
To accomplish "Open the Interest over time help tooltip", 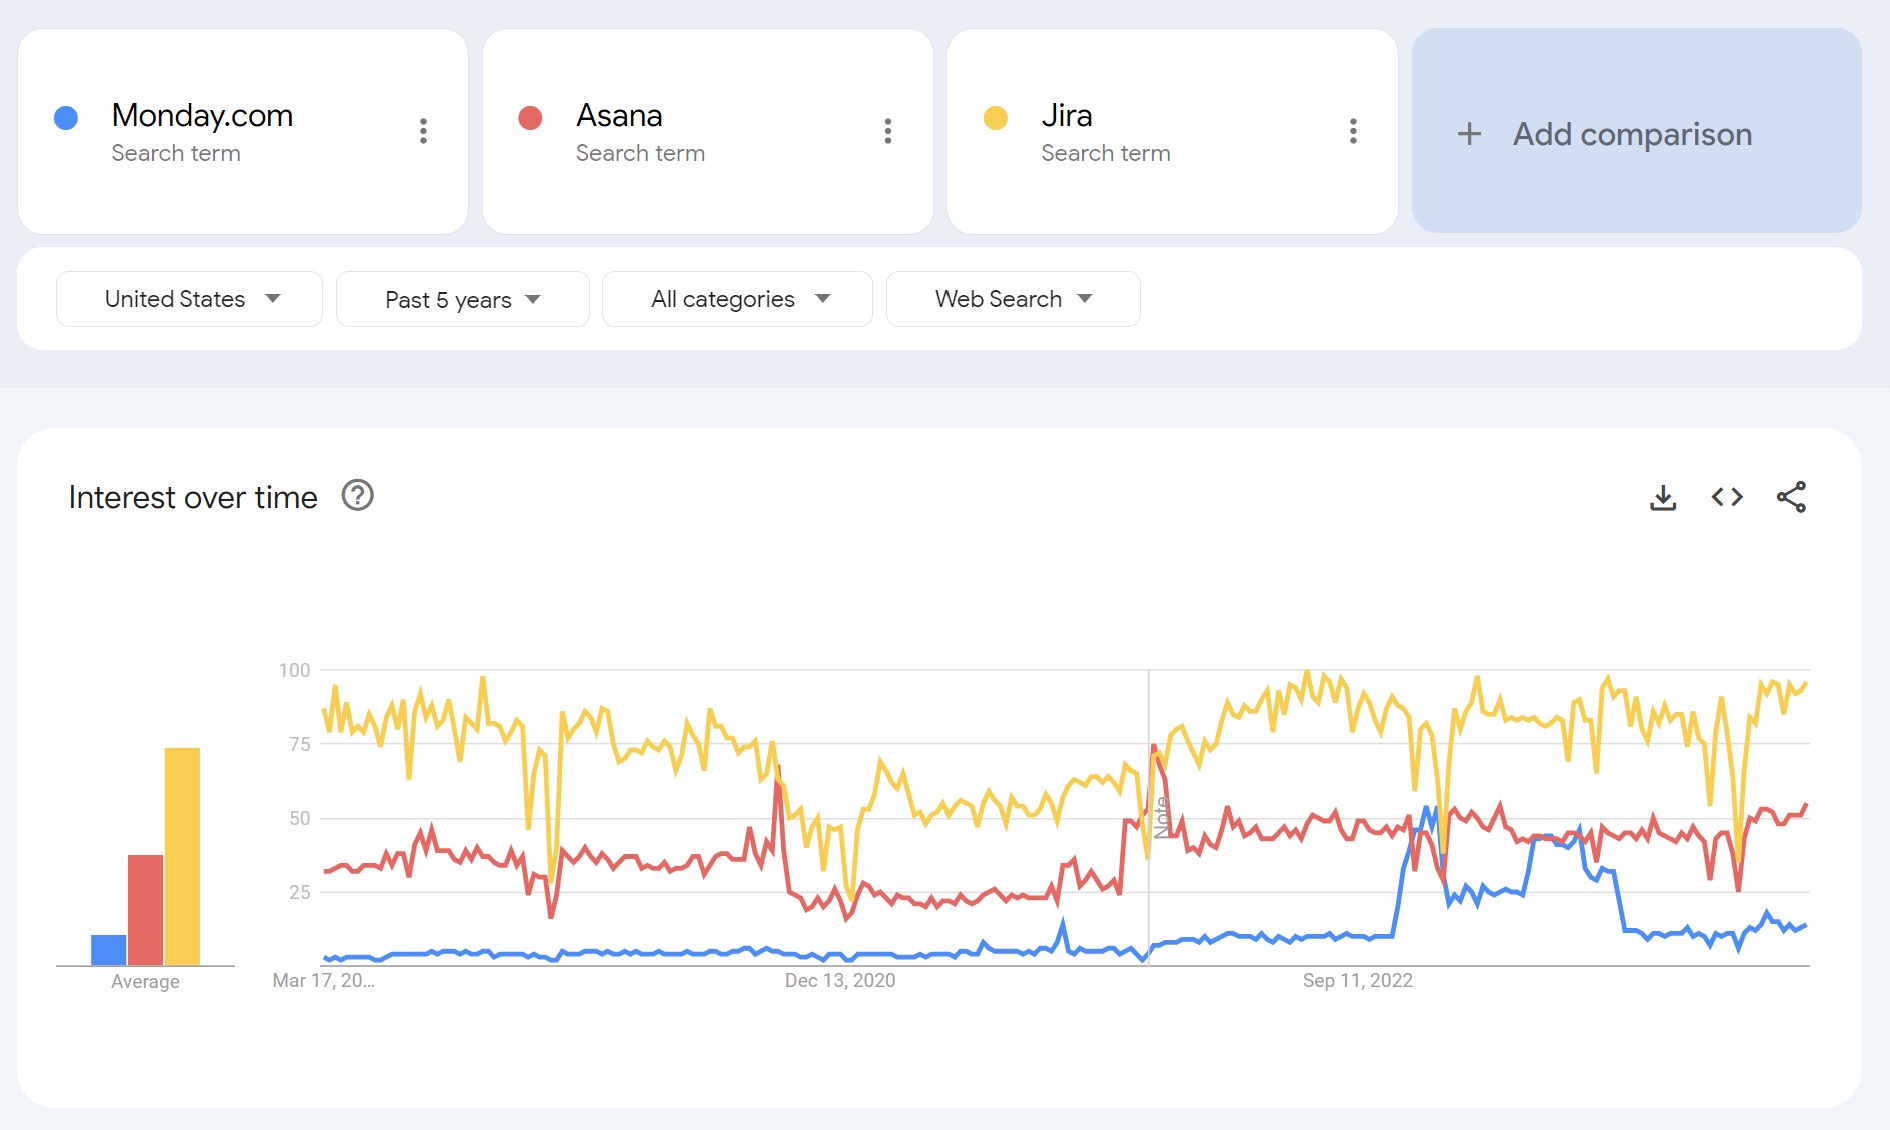I will (x=358, y=495).
